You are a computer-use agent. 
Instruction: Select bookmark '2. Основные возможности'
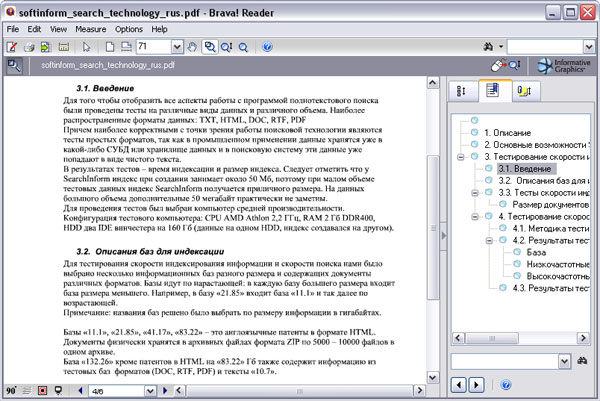537,145
